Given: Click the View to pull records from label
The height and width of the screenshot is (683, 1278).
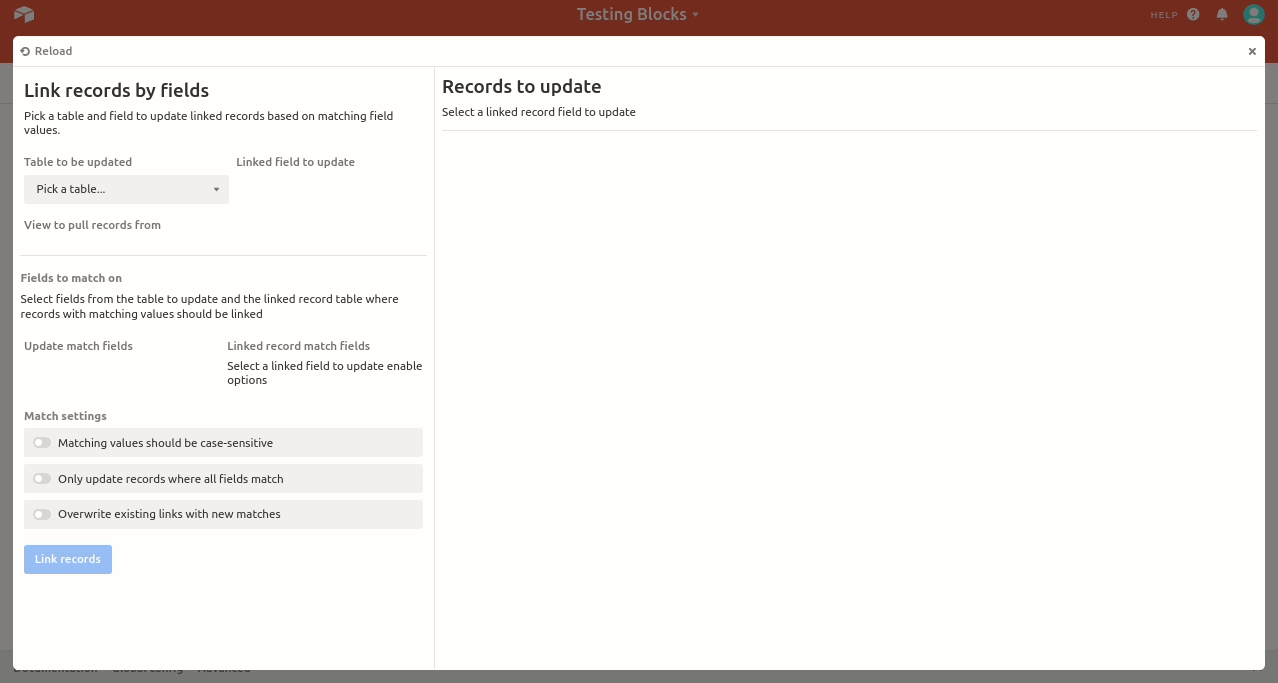Looking at the screenshot, I should pos(92,225).
